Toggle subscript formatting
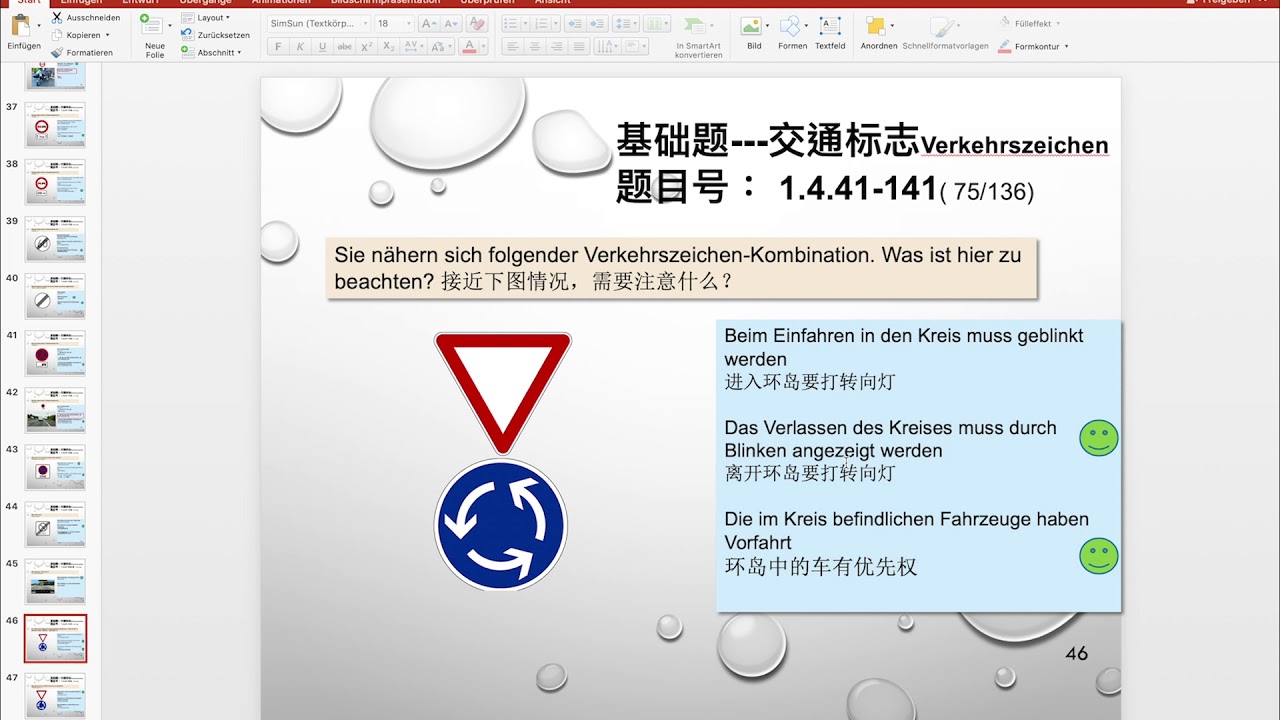Image resolution: width=1280 pixels, height=720 pixels. tap(389, 46)
